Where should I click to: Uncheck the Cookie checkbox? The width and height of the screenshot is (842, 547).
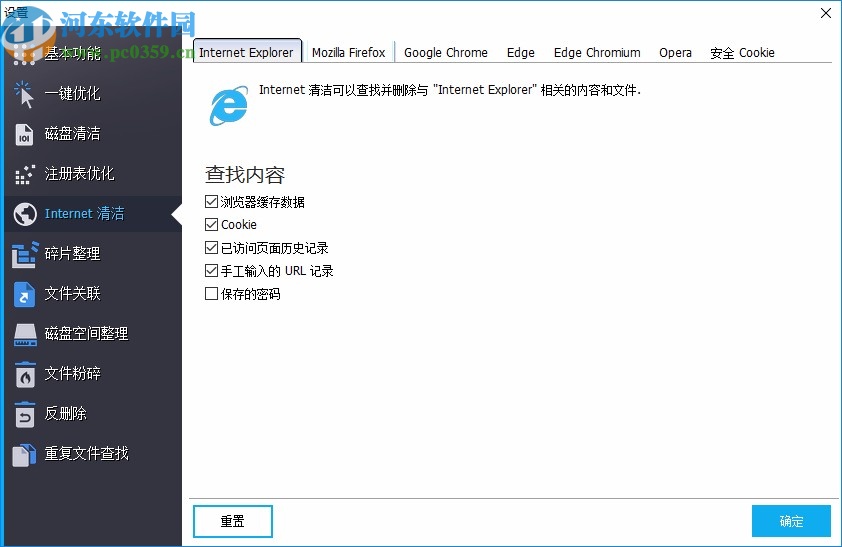tap(211, 224)
